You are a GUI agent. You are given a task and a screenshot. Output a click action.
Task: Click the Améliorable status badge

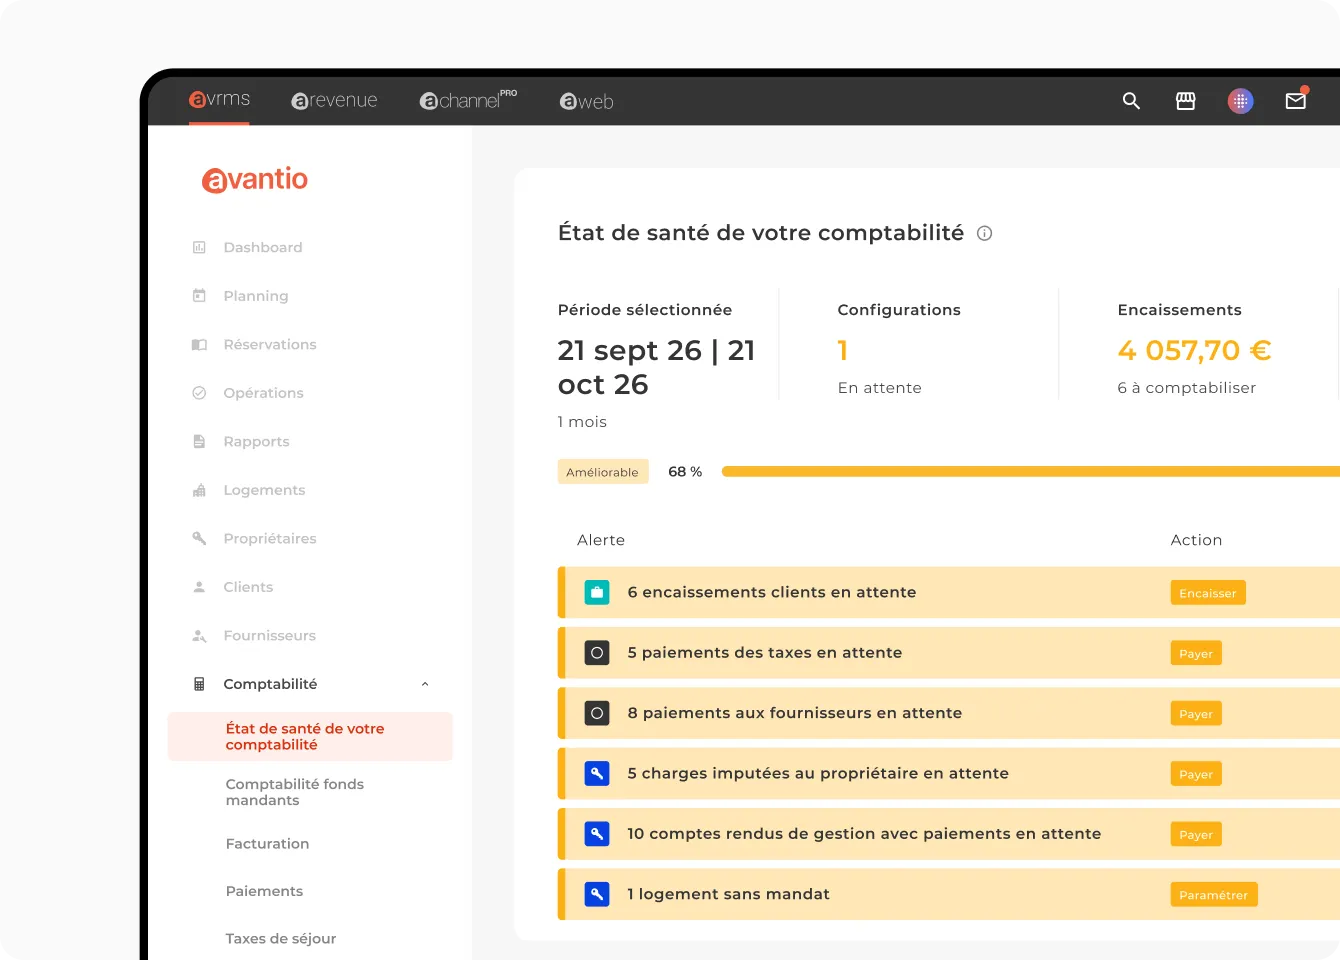pyautogui.click(x=602, y=472)
